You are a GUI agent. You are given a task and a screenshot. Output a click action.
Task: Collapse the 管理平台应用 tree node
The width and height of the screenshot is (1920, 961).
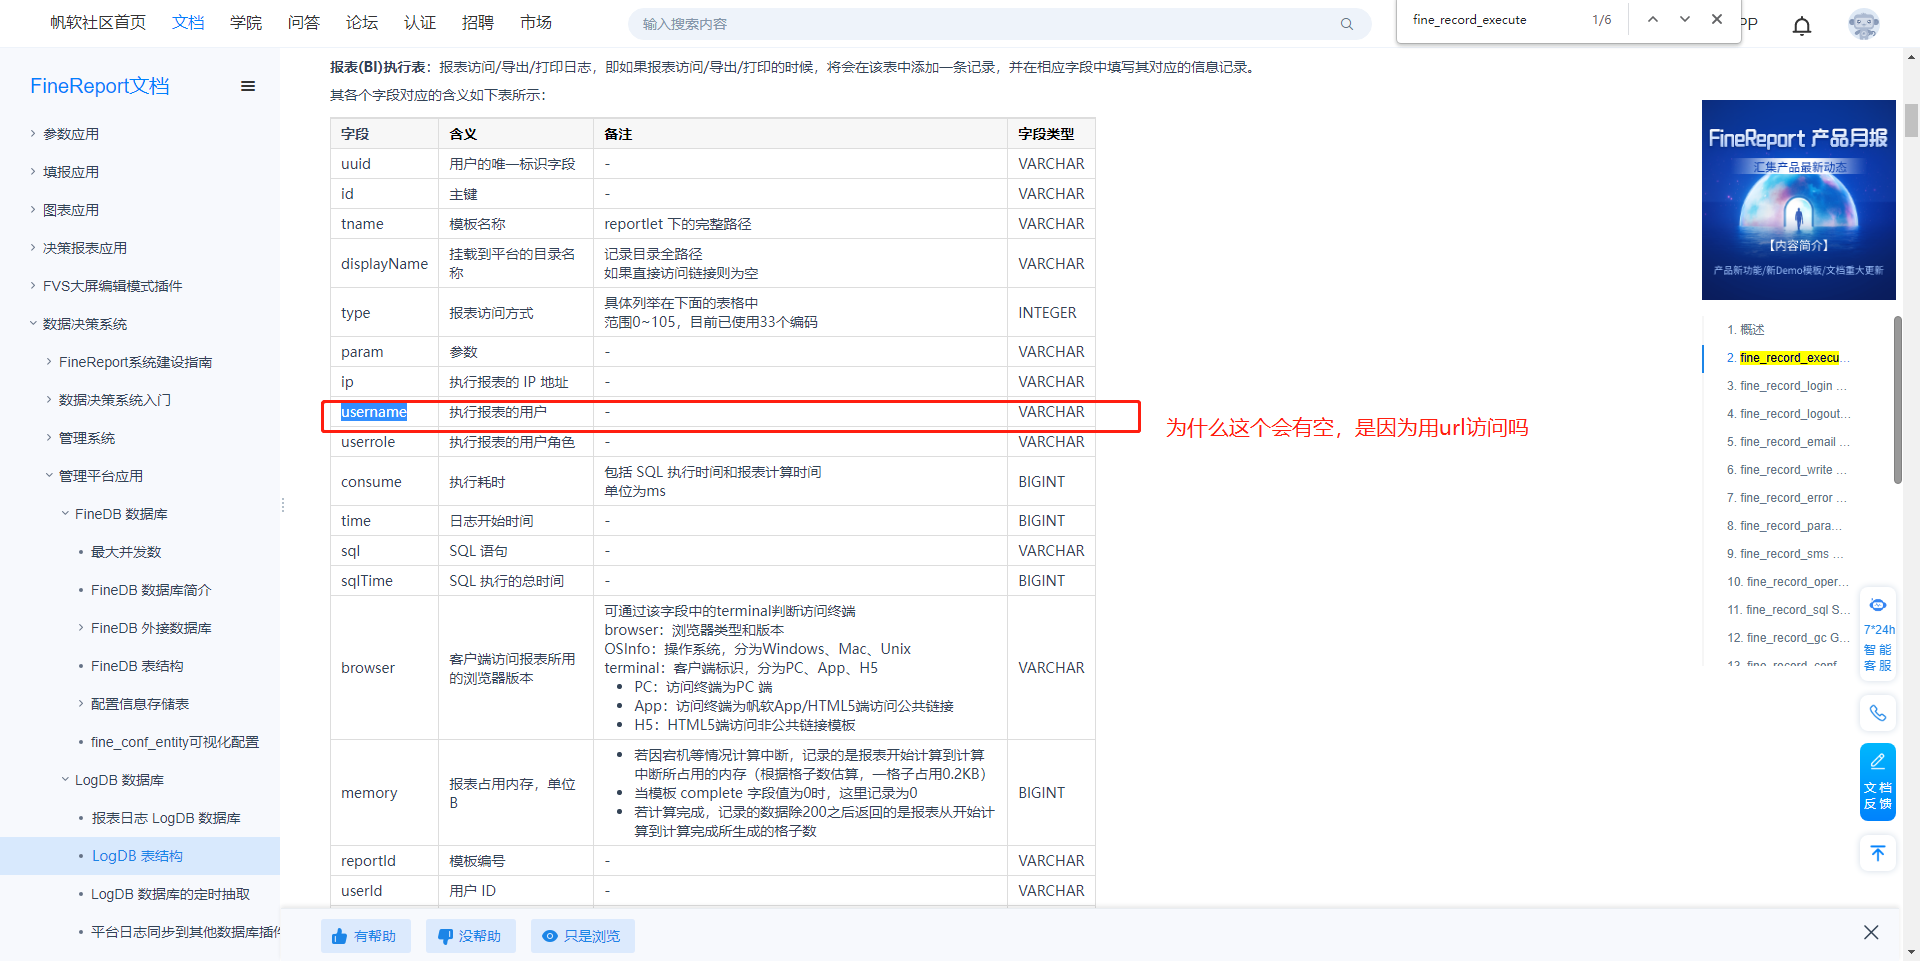coord(49,476)
